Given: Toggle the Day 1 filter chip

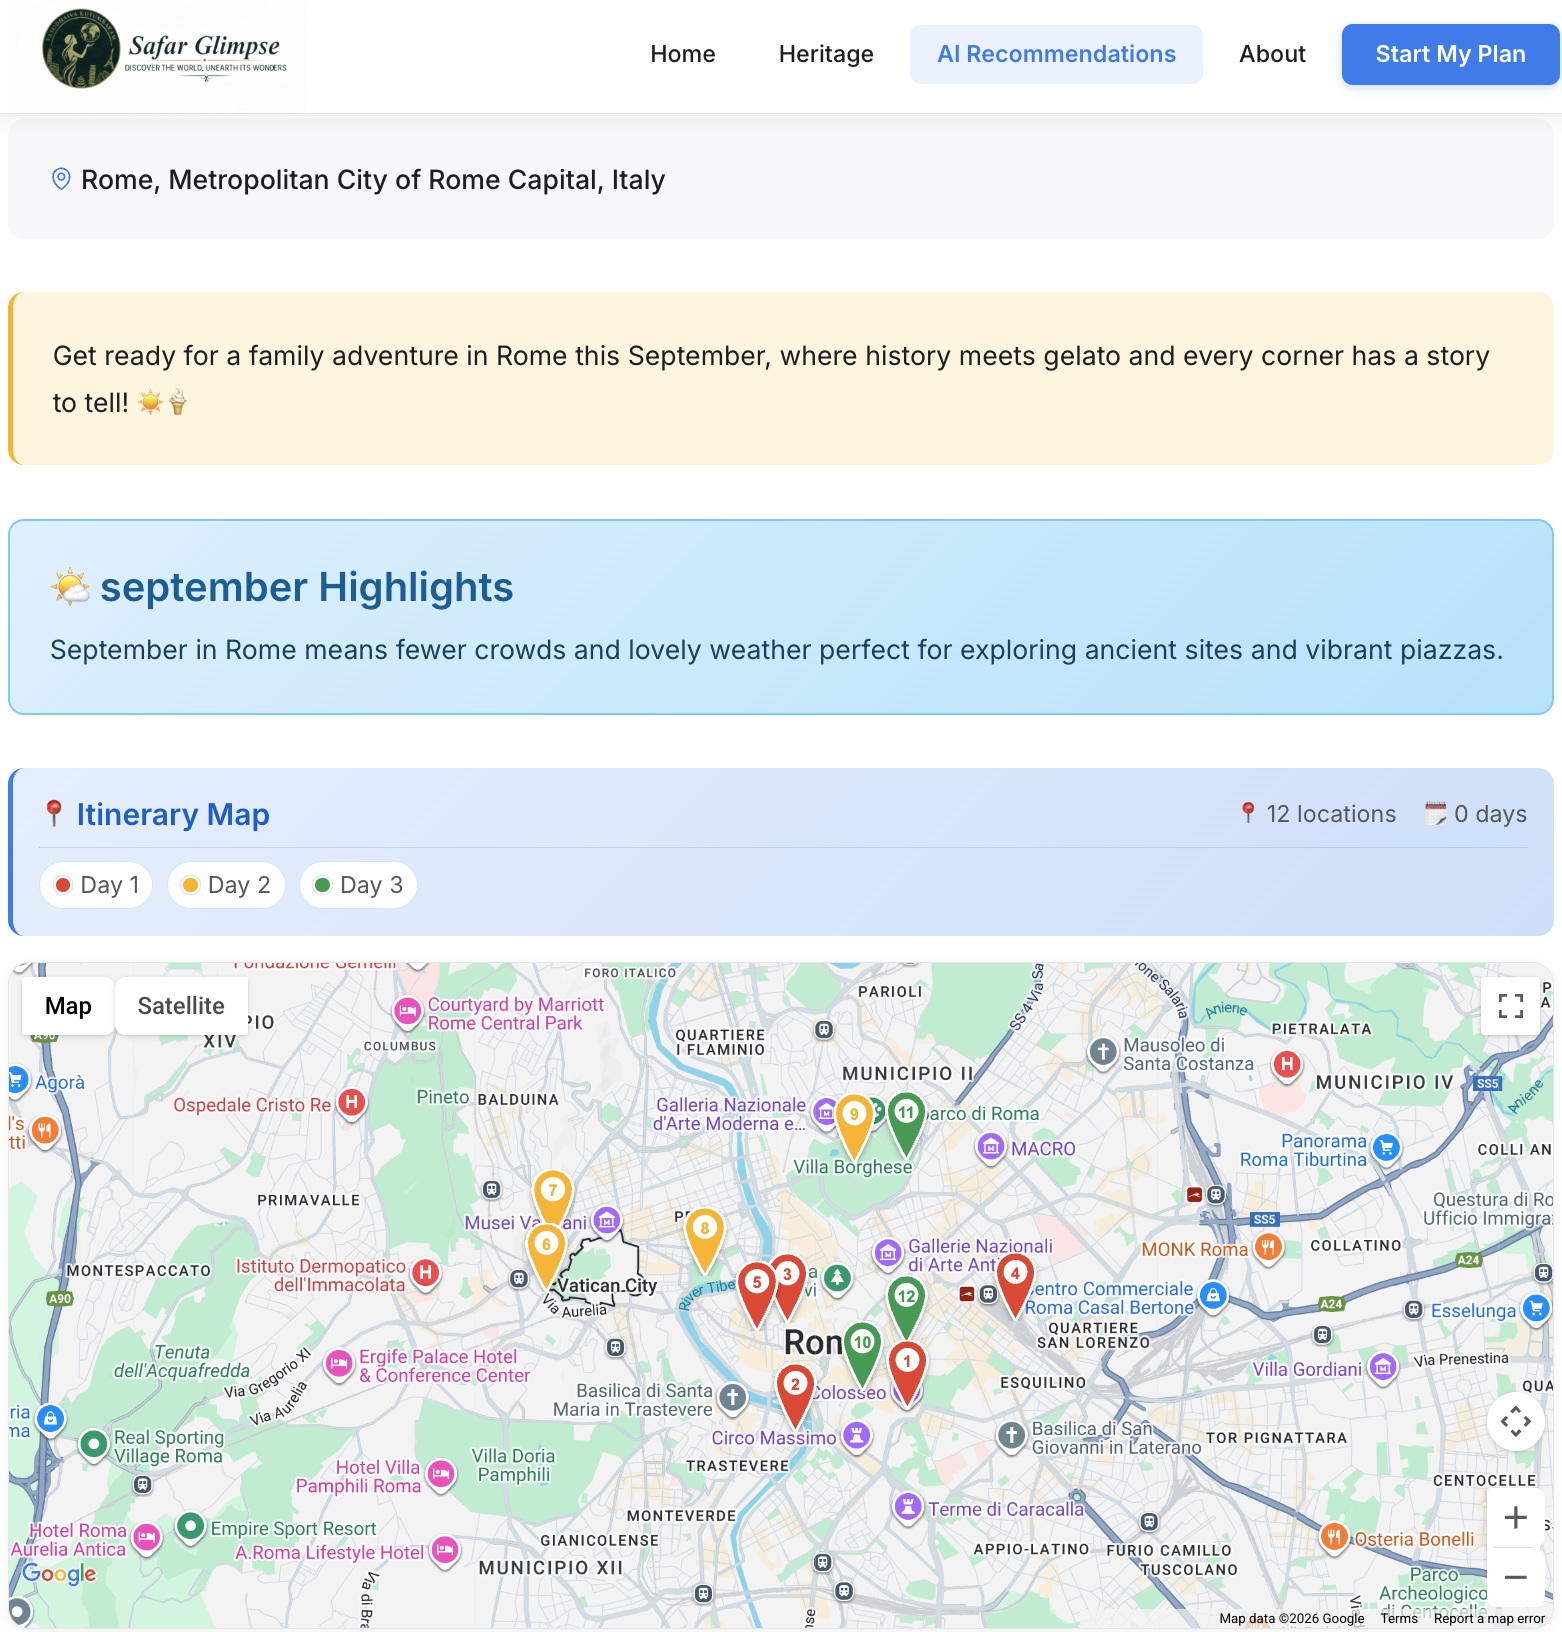Looking at the screenshot, I should pyautogui.click(x=97, y=885).
